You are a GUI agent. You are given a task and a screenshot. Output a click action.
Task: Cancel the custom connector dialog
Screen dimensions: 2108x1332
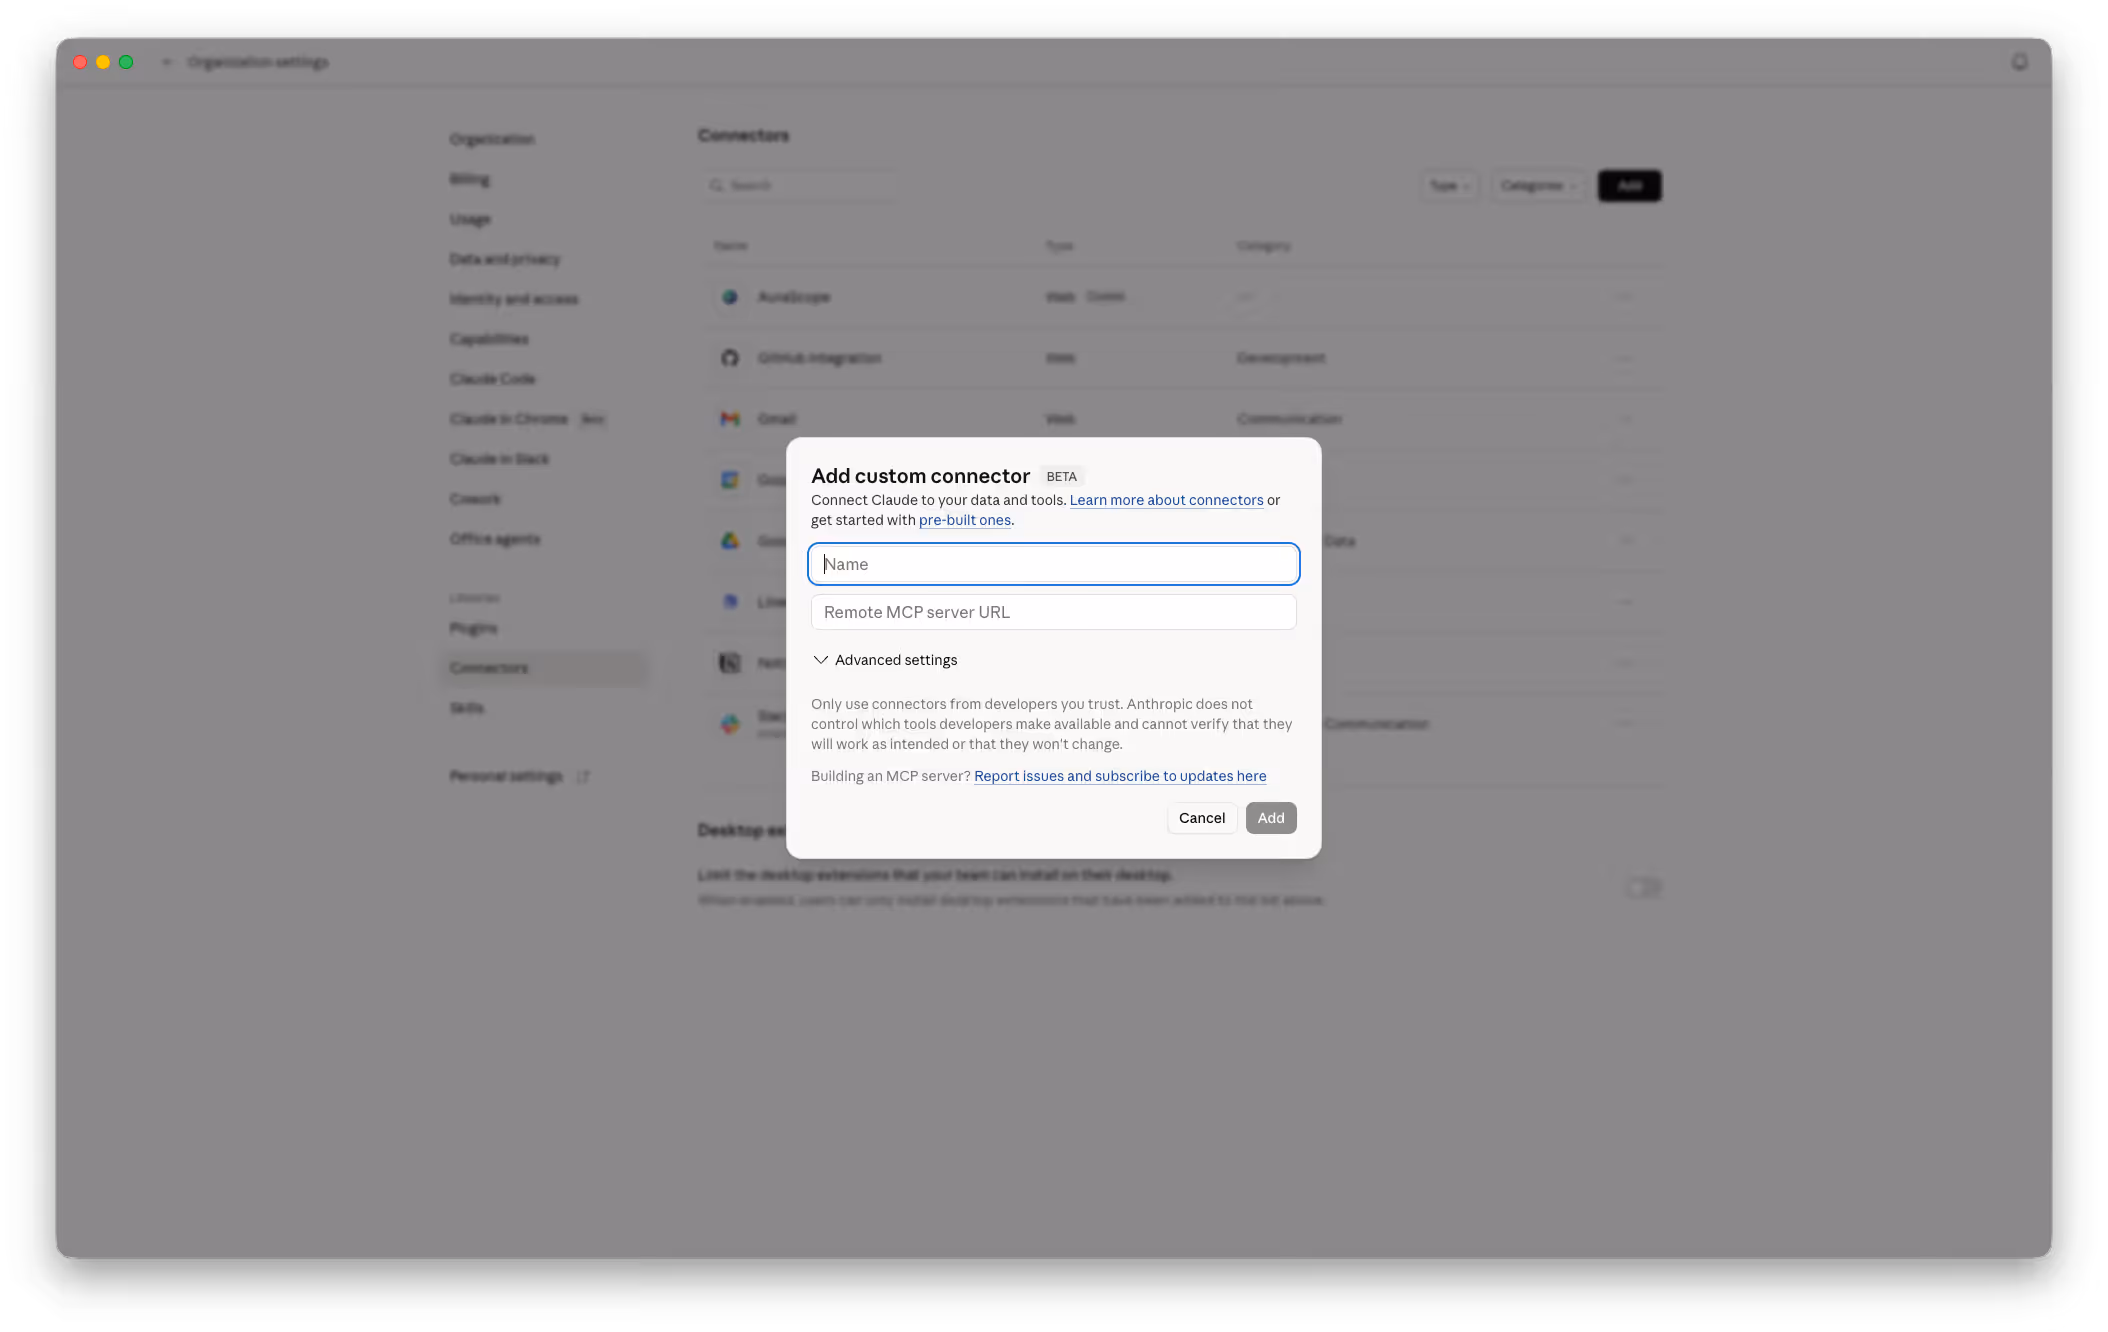[1202, 818]
